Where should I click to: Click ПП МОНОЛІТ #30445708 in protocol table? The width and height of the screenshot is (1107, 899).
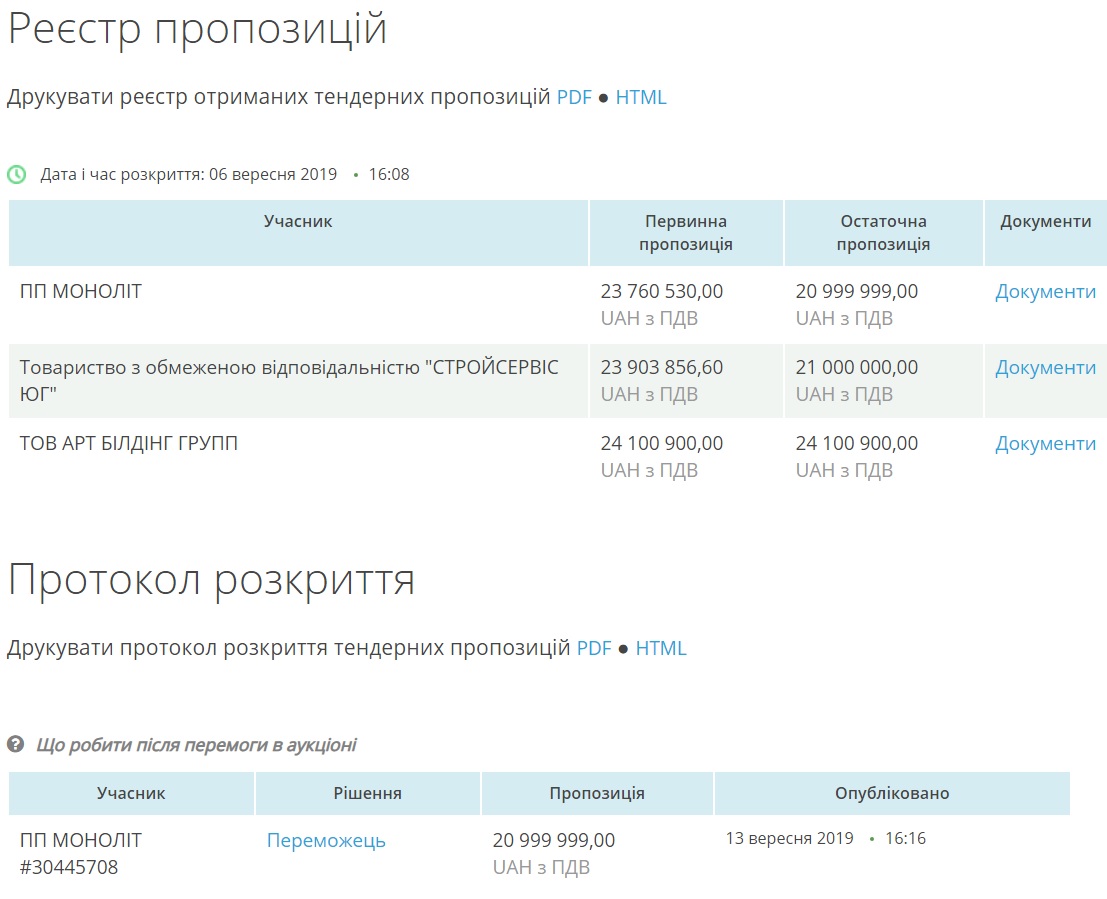81,854
